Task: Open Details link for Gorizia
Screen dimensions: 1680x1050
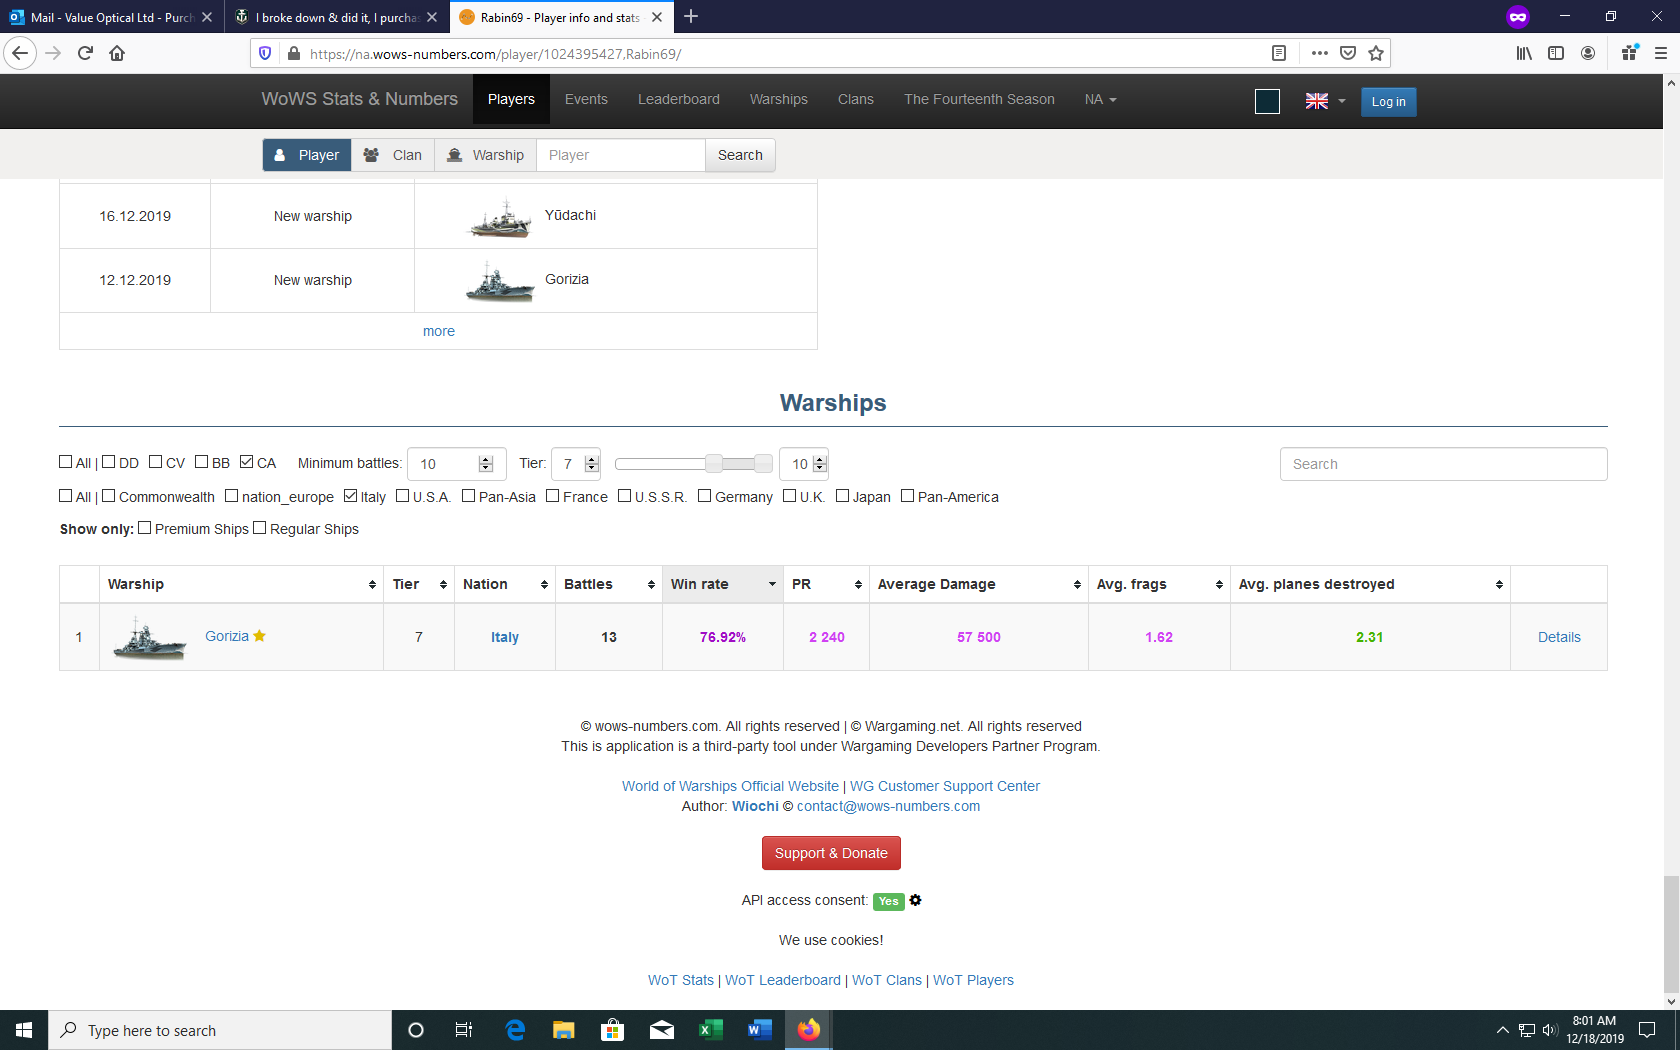Action: coord(1558,637)
